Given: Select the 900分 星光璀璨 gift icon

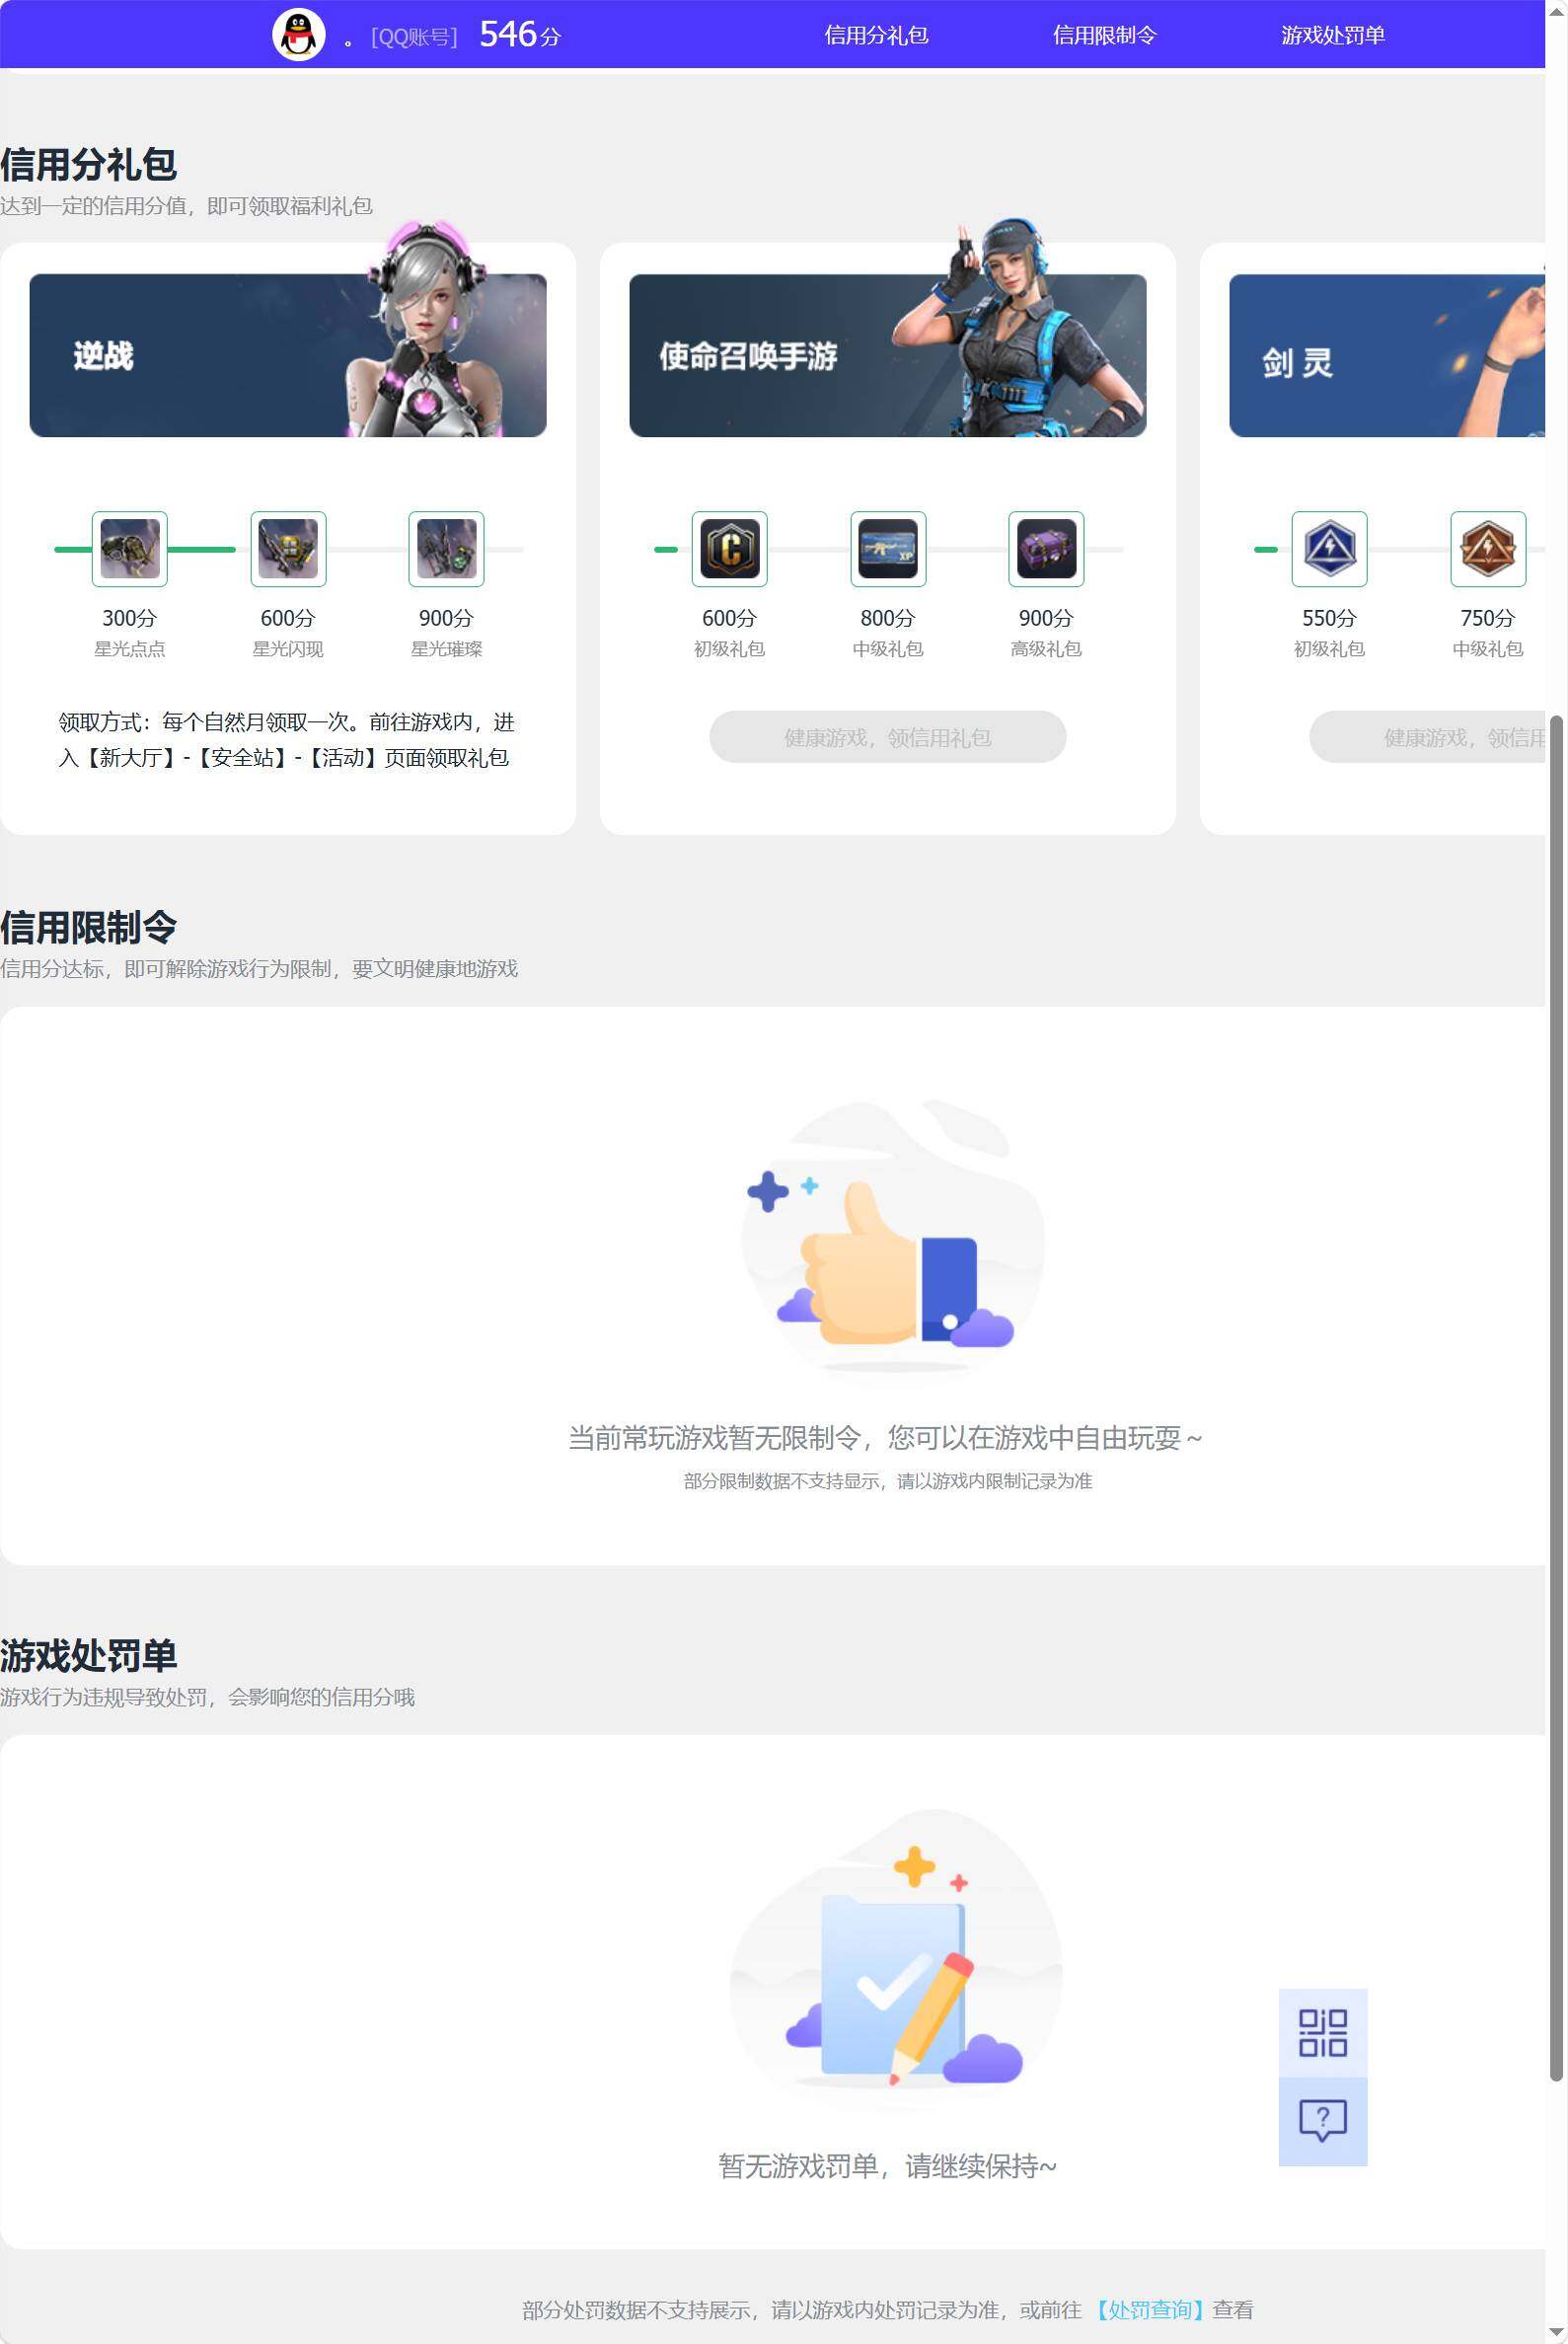Looking at the screenshot, I should (x=446, y=549).
